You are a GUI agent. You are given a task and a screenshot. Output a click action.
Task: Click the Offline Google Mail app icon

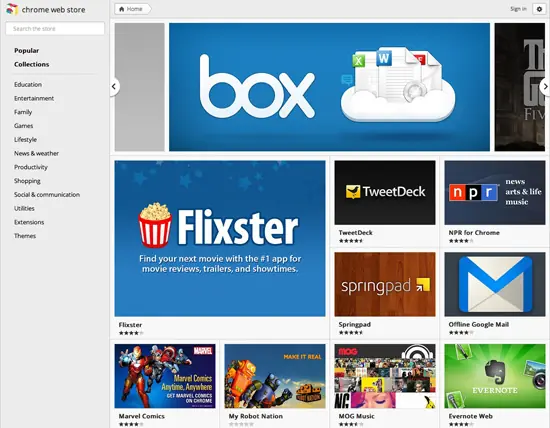pyautogui.click(x=495, y=284)
